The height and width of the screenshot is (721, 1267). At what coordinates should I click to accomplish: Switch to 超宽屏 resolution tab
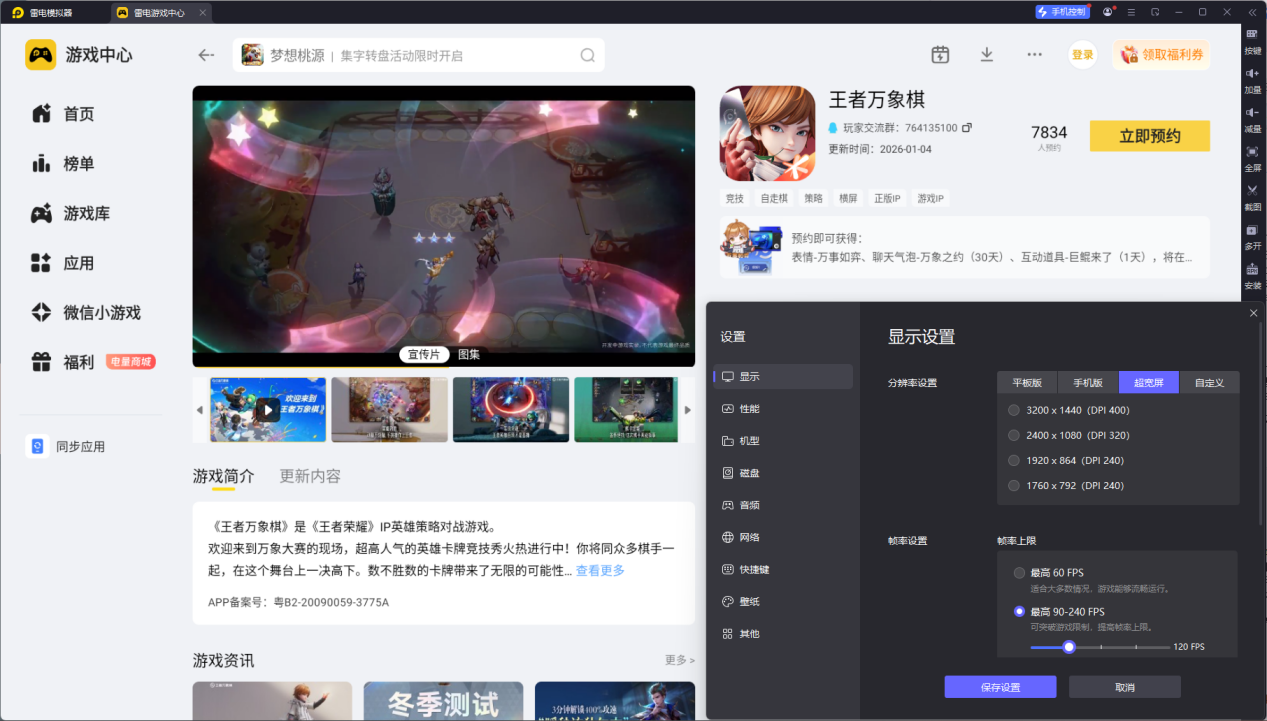(1149, 382)
